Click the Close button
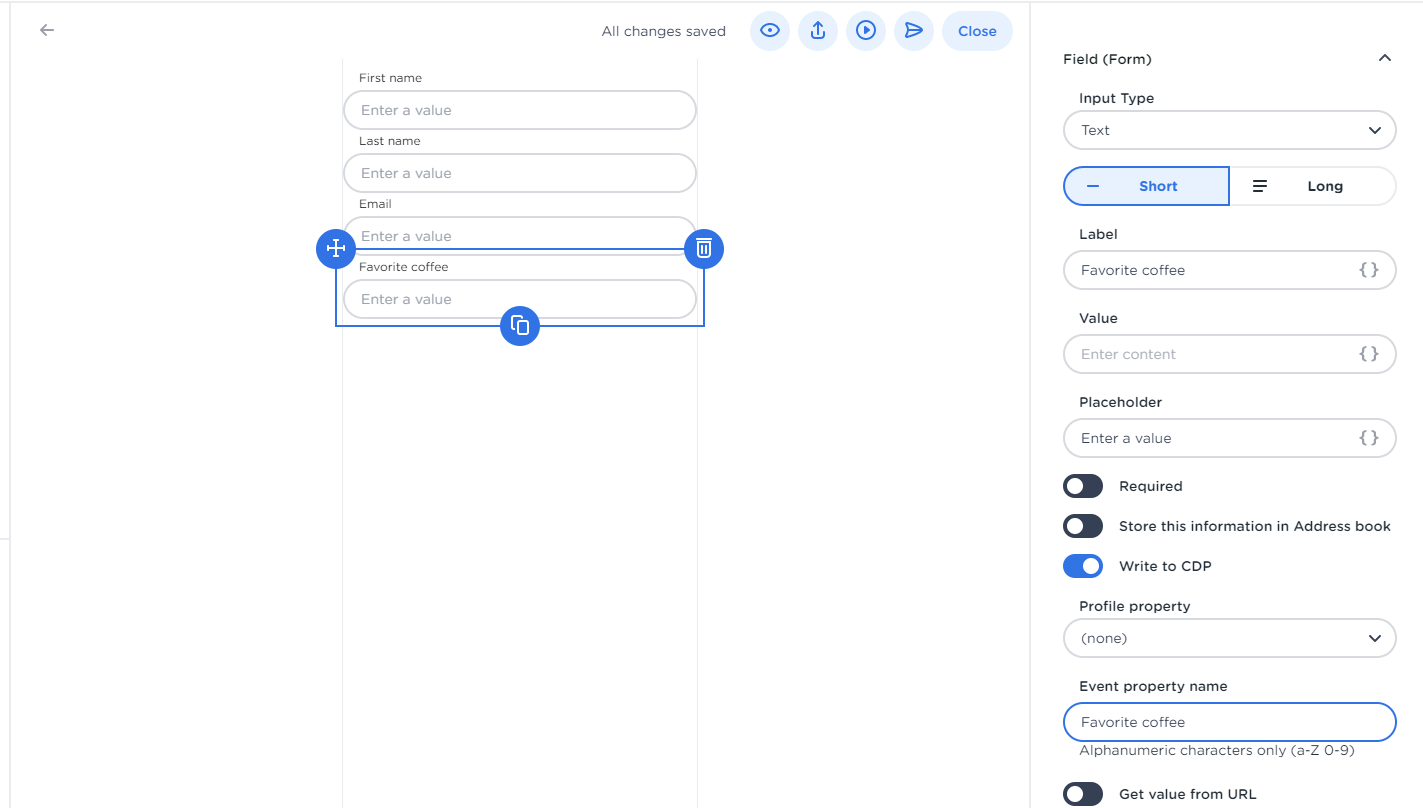Viewport: 1423px width, 808px height. [977, 31]
